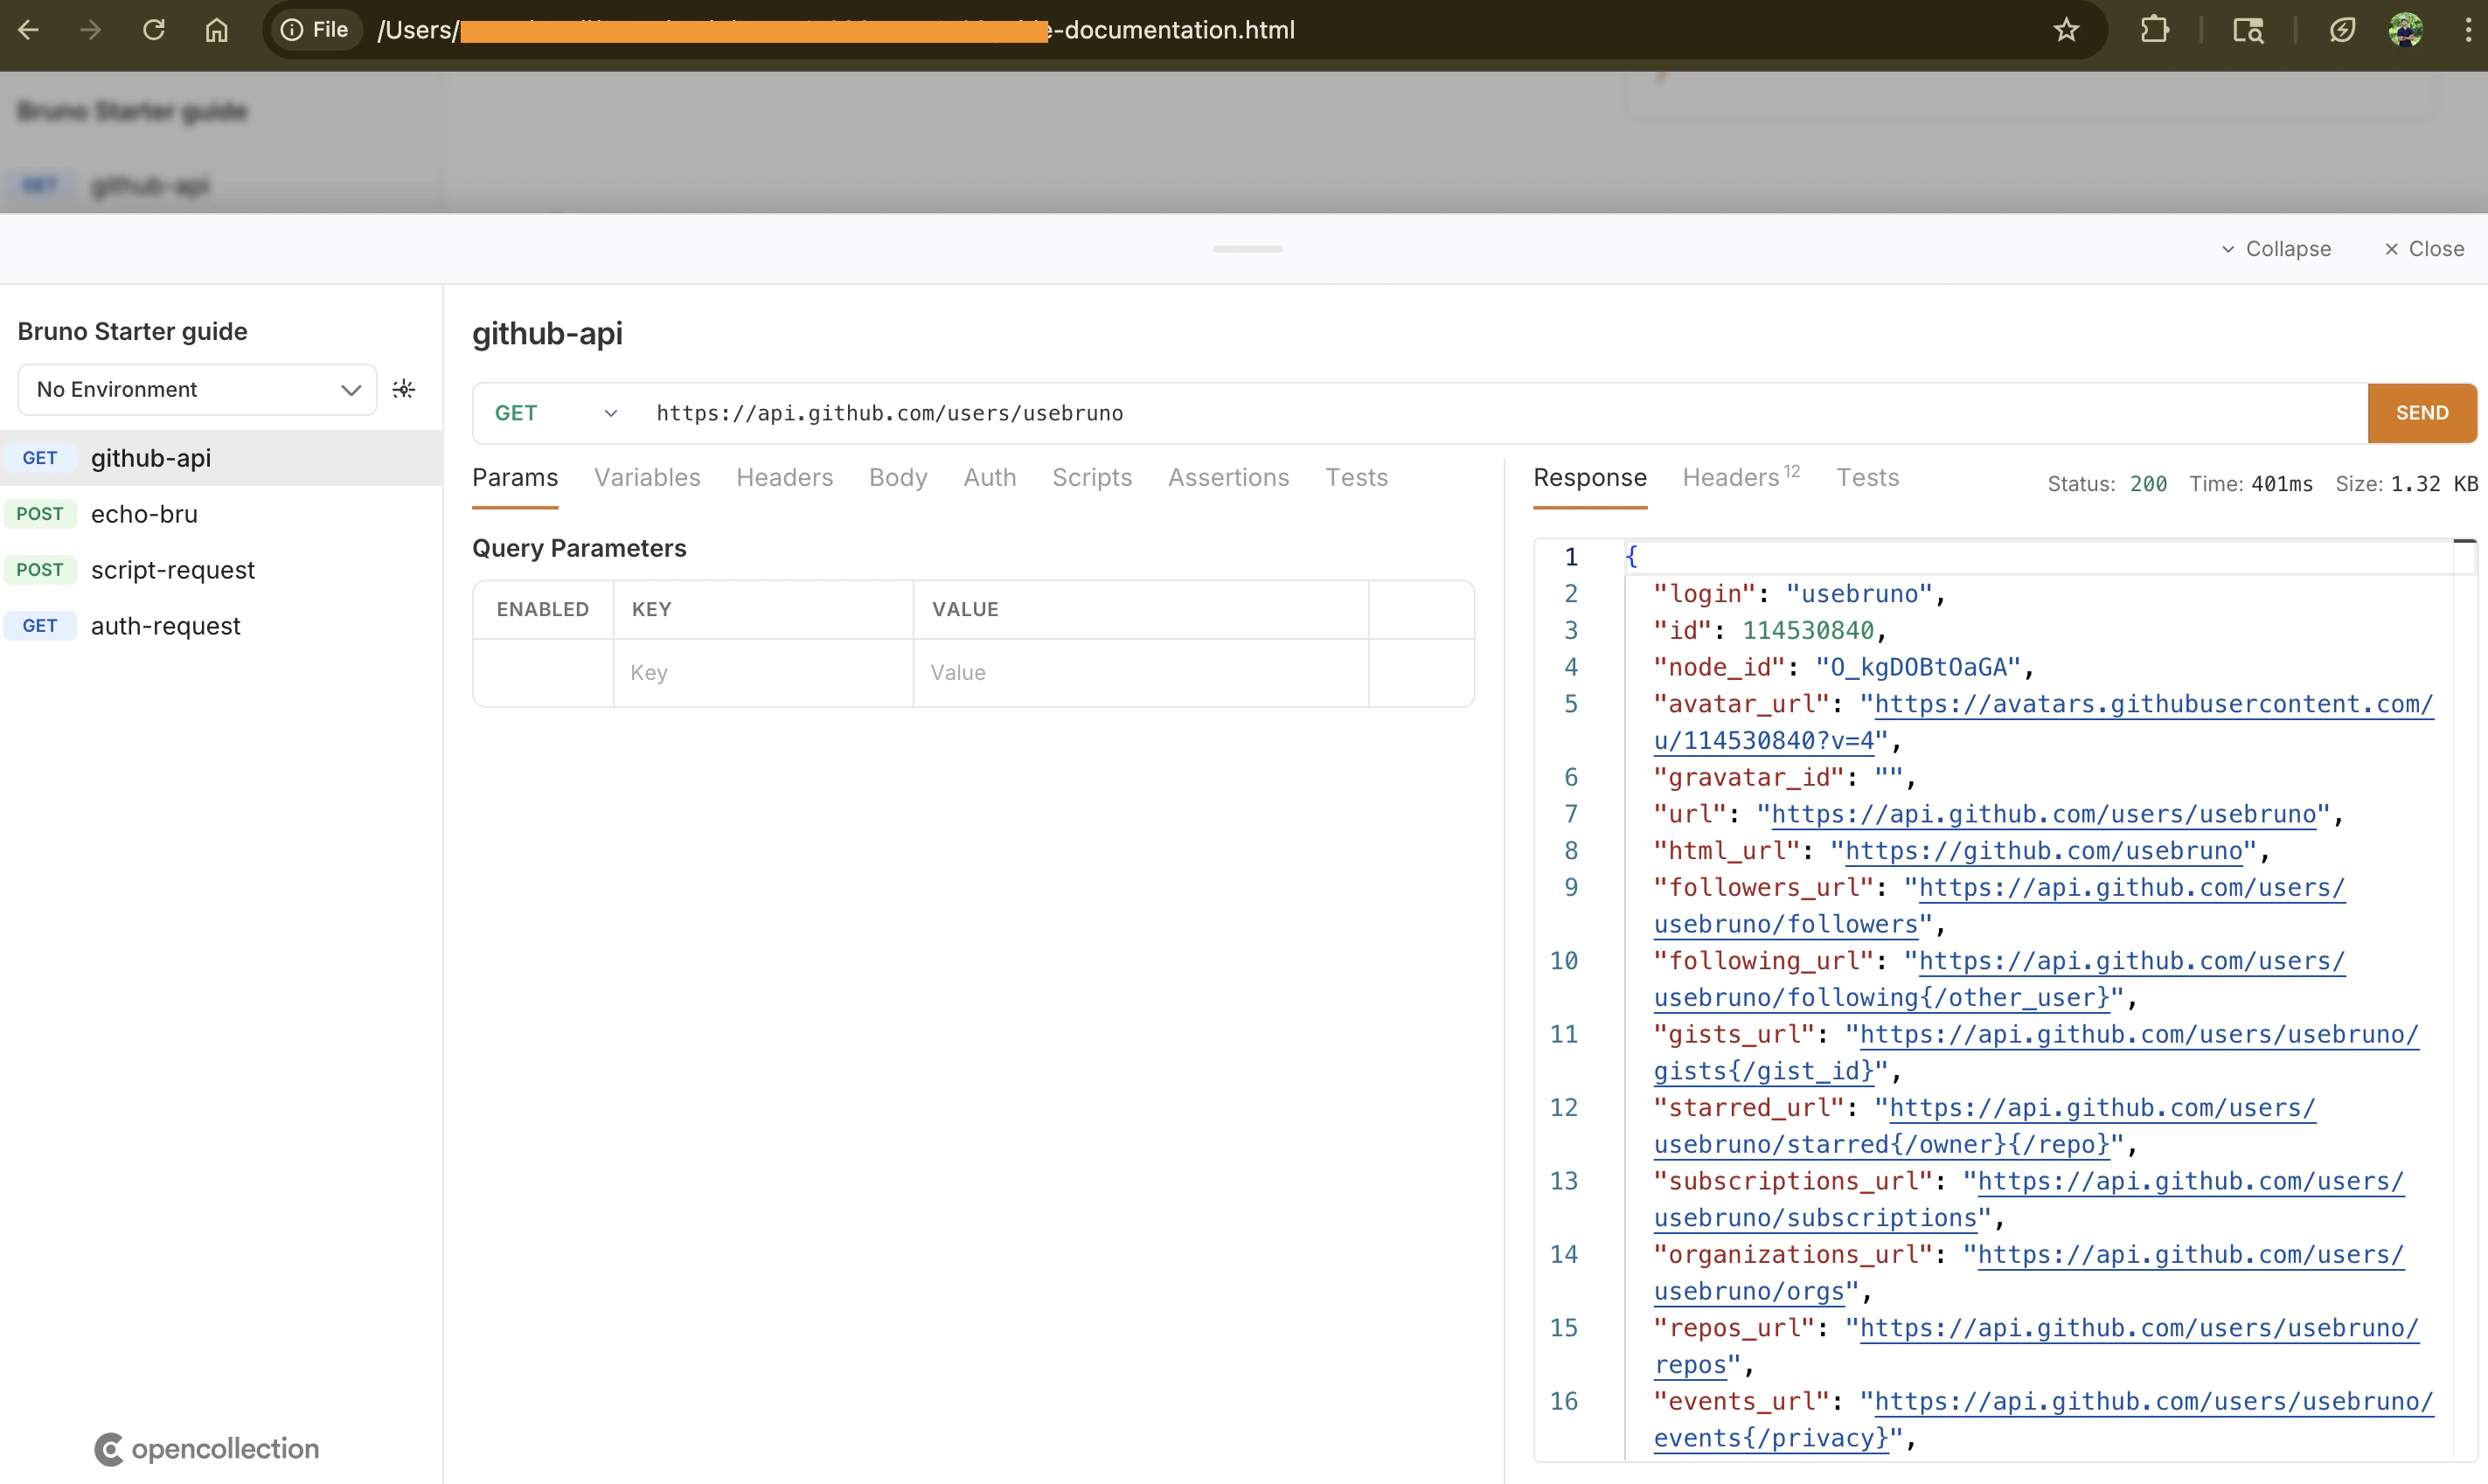Open the browser extensions puzzle icon

[2155, 30]
